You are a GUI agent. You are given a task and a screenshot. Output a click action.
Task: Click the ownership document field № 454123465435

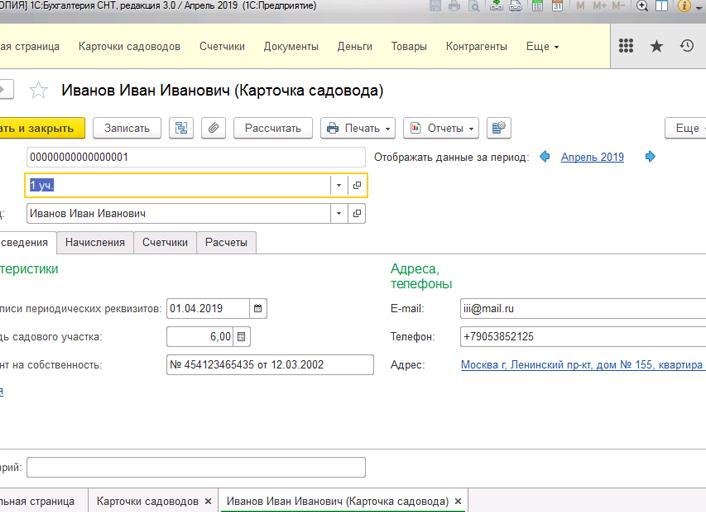click(270, 364)
